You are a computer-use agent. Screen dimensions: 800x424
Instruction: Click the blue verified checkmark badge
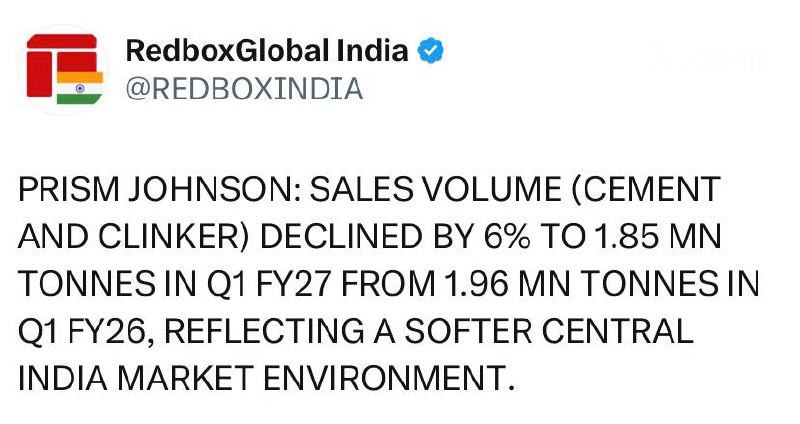[x=431, y=51]
